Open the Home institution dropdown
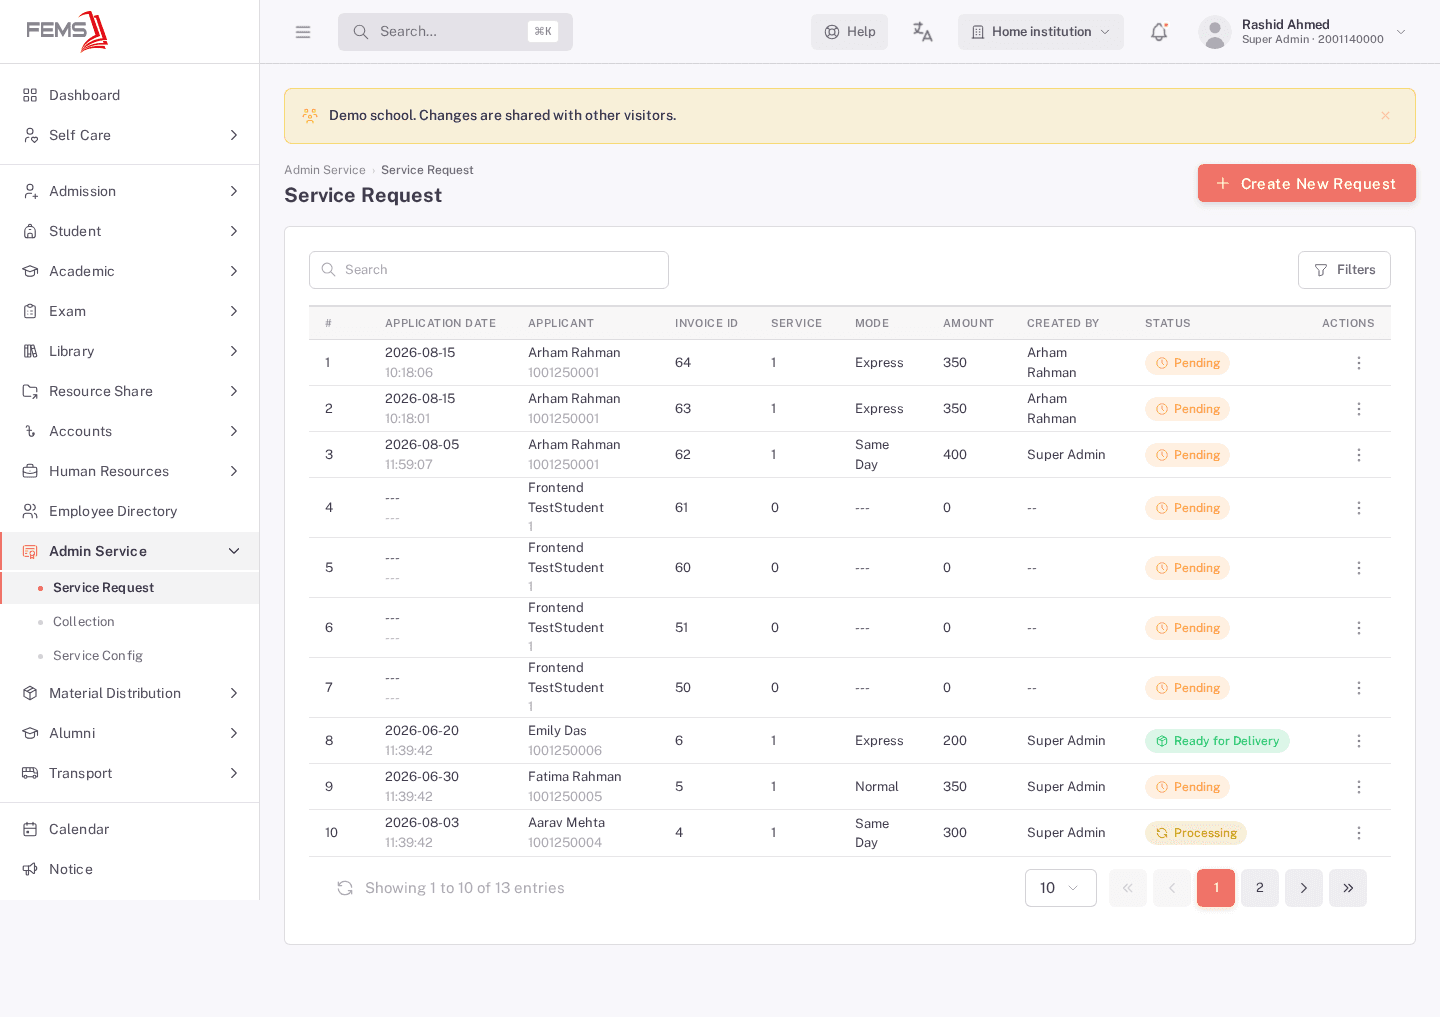 1041,32
